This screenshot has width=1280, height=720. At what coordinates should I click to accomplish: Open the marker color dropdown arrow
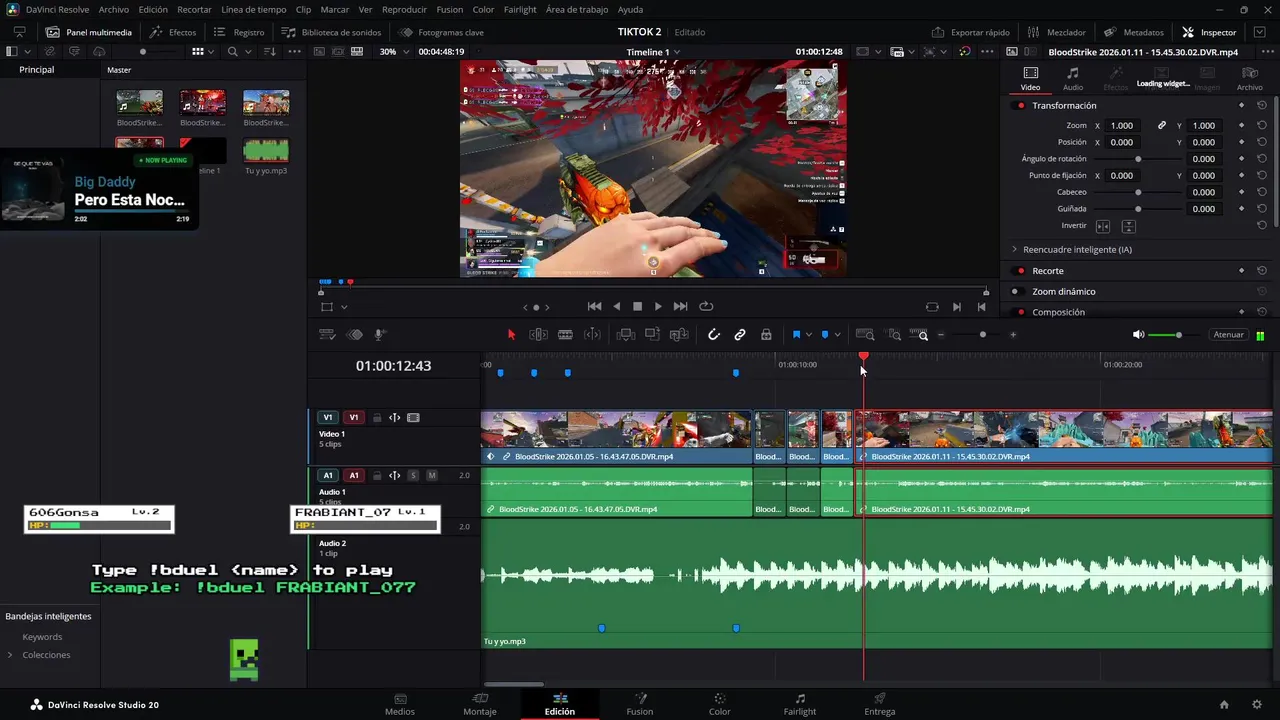837,335
